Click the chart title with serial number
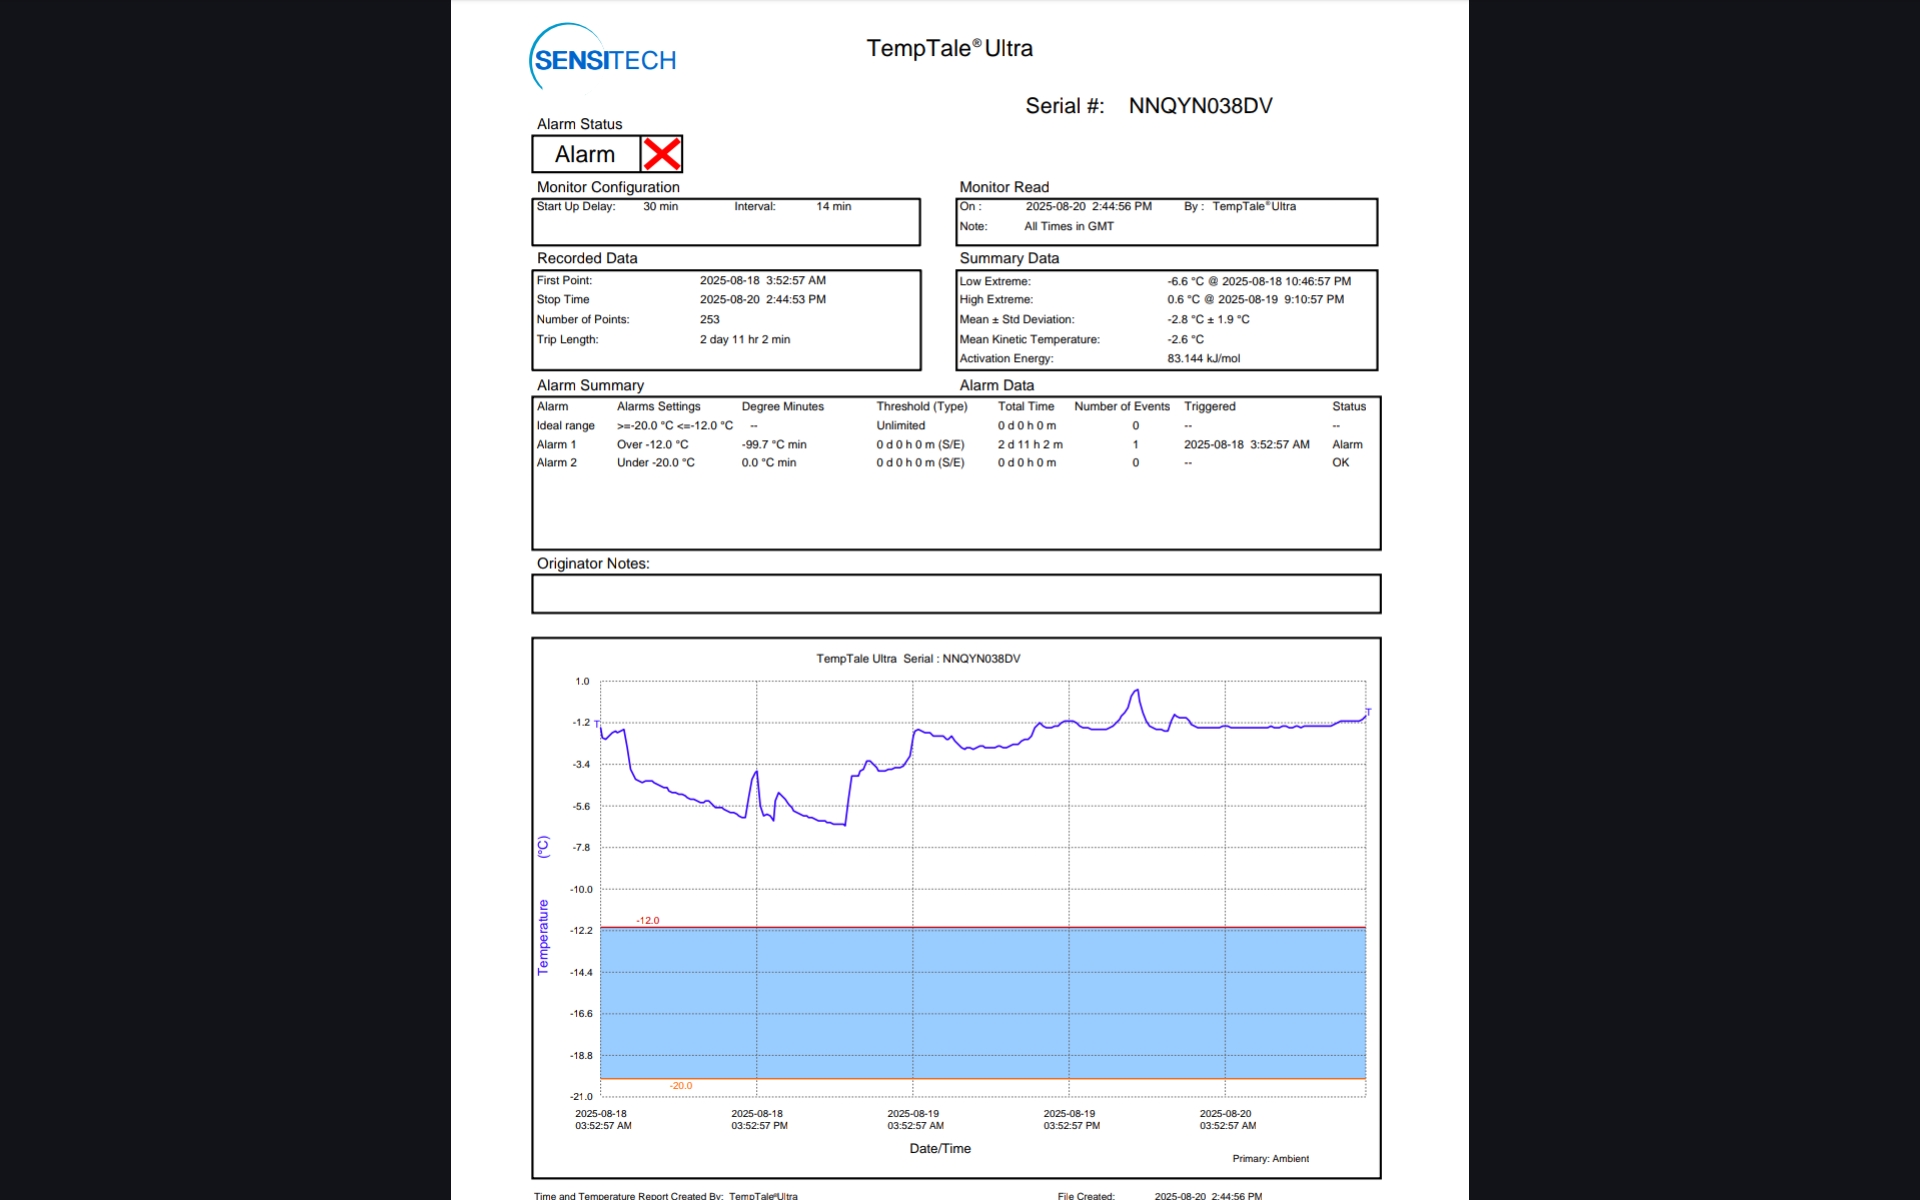Viewport: 1920px width, 1200px height. 918,659
